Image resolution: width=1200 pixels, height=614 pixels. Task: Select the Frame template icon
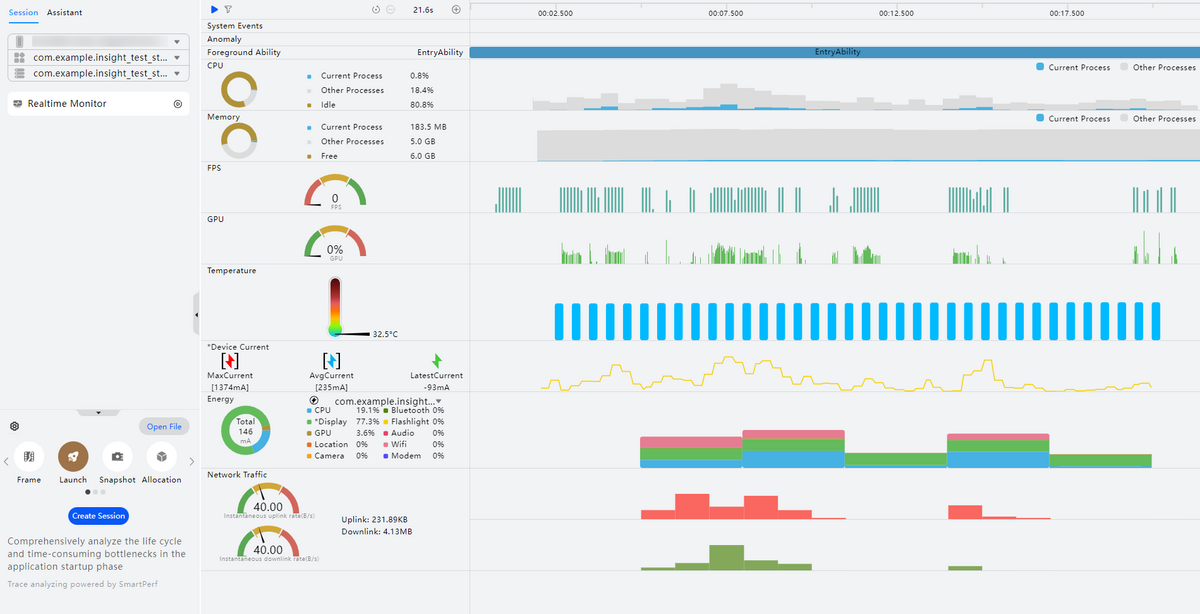(29, 457)
